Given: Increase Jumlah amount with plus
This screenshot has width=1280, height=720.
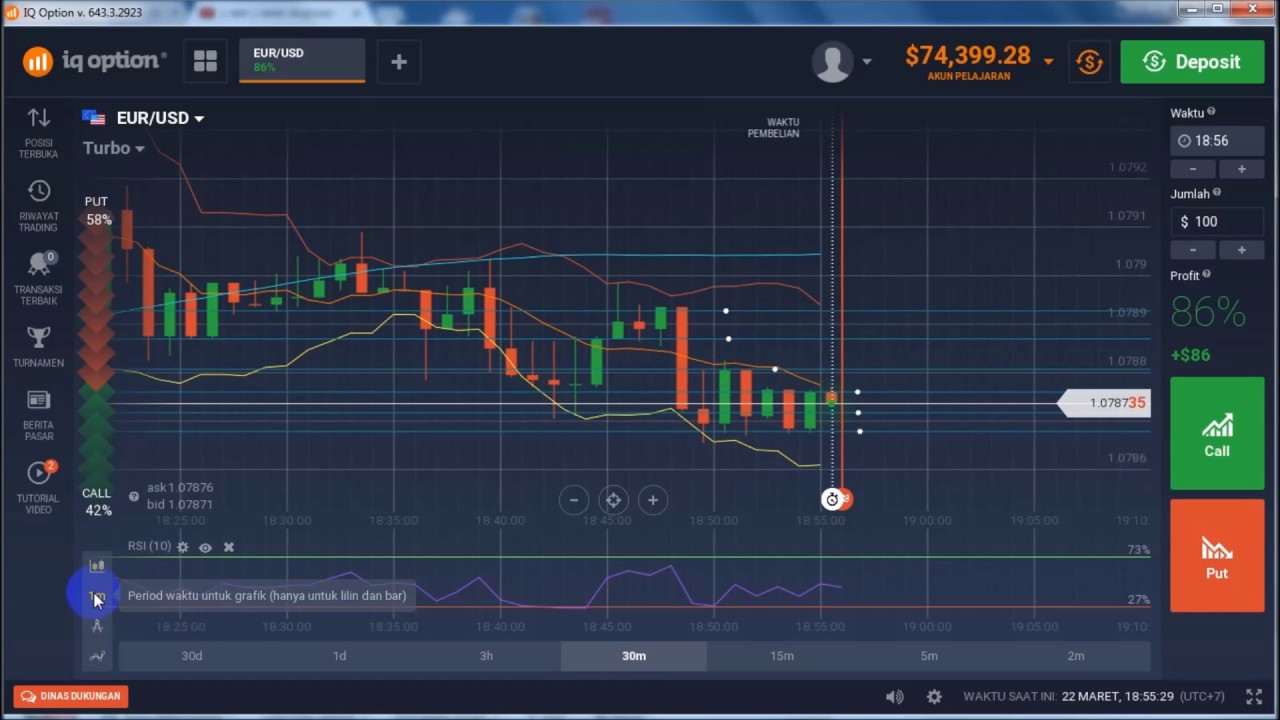Looking at the screenshot, I should (1241, 250).
